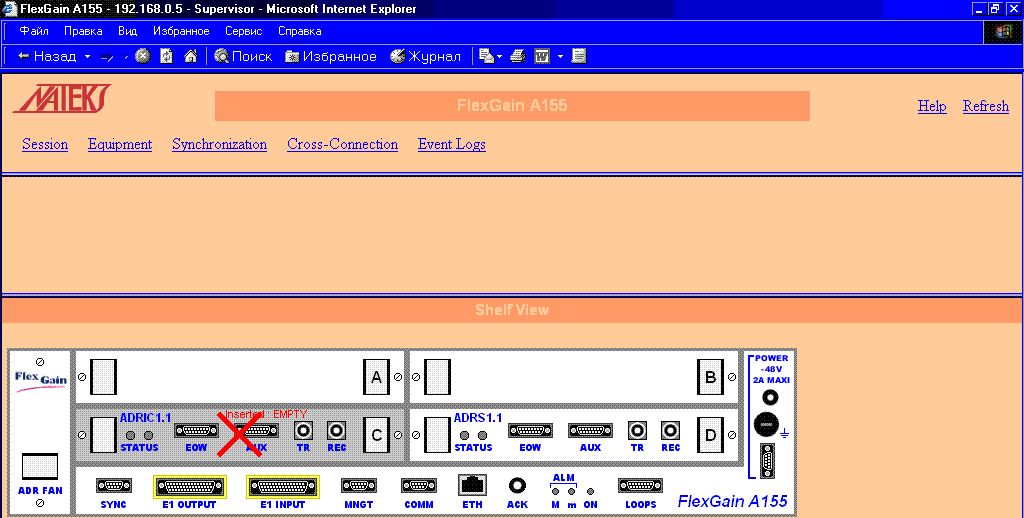Viewport: 1024px width, 518px height.
Task: Click the E1 INPUT connector
Action: (283, 487)
